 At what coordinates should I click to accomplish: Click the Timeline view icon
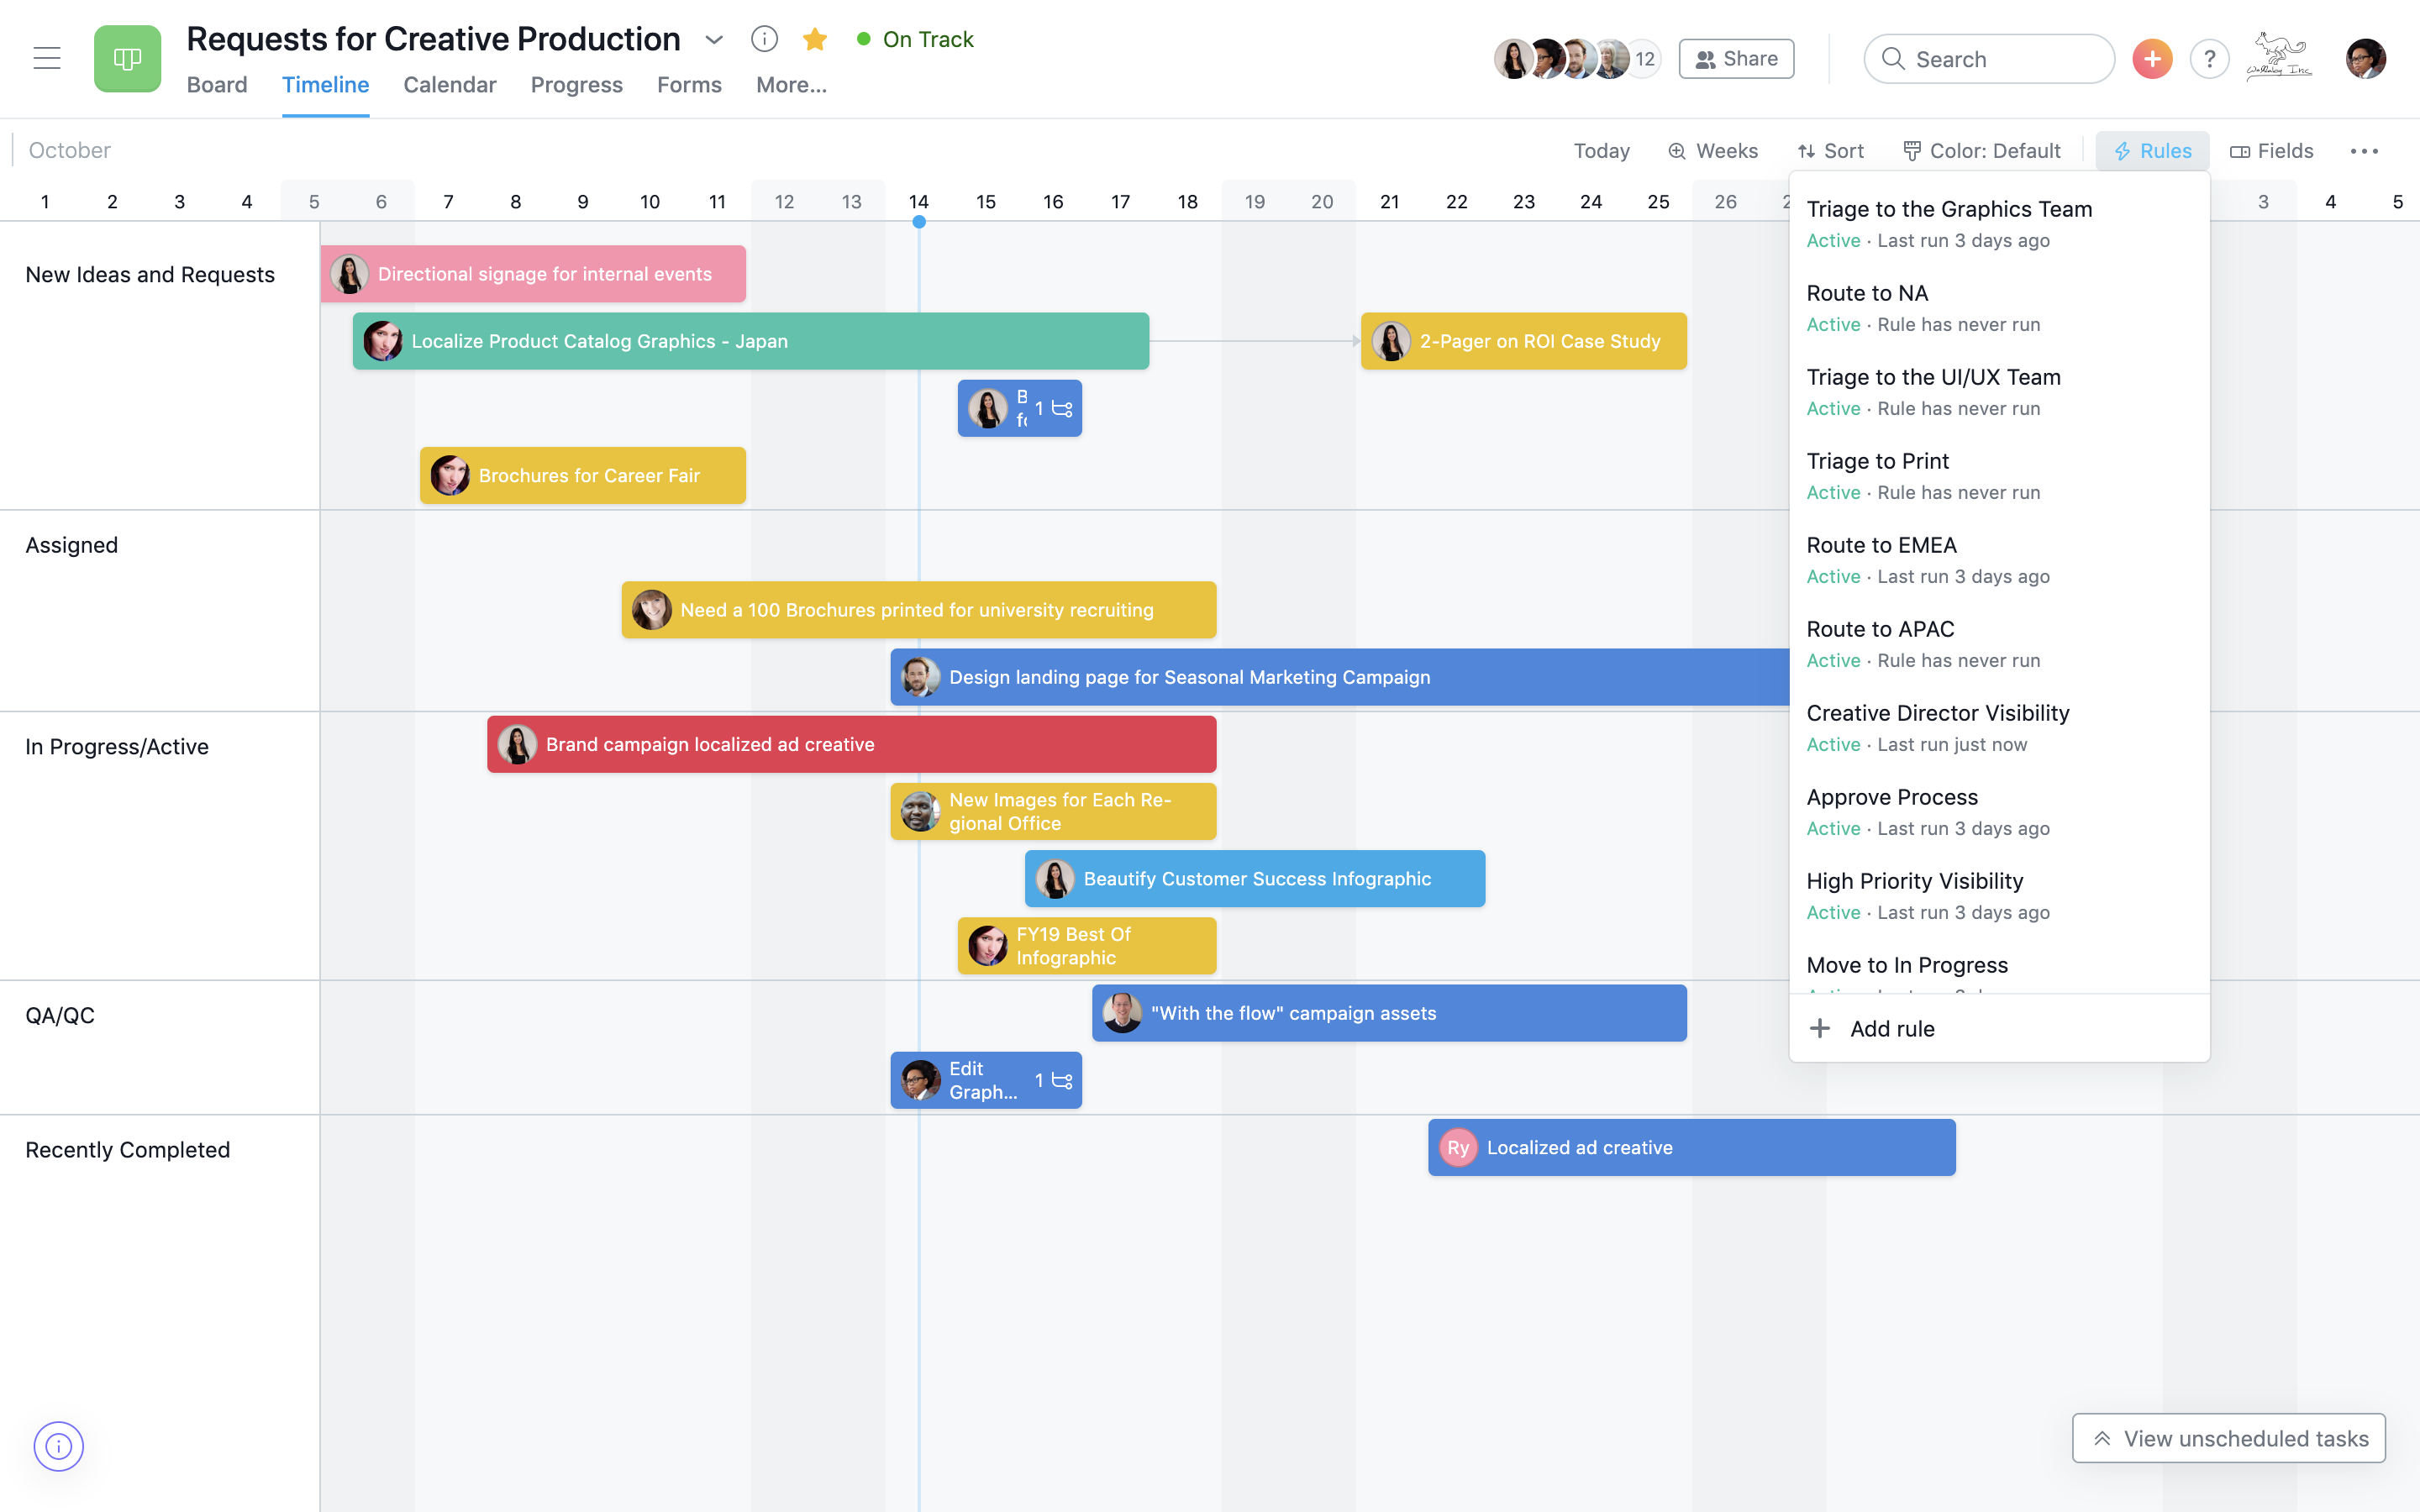[326, 84]
